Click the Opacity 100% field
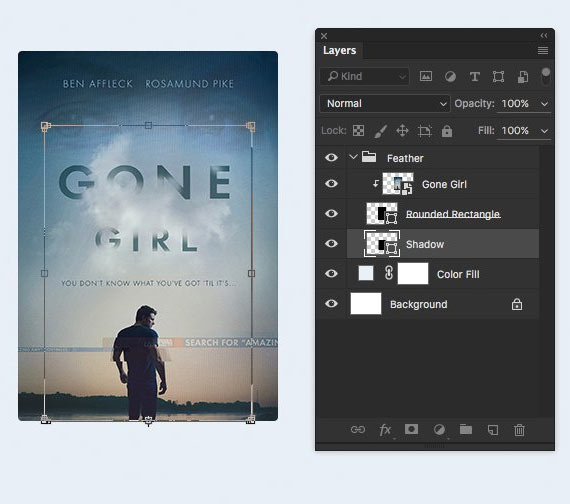 click(x=515, y=104)
